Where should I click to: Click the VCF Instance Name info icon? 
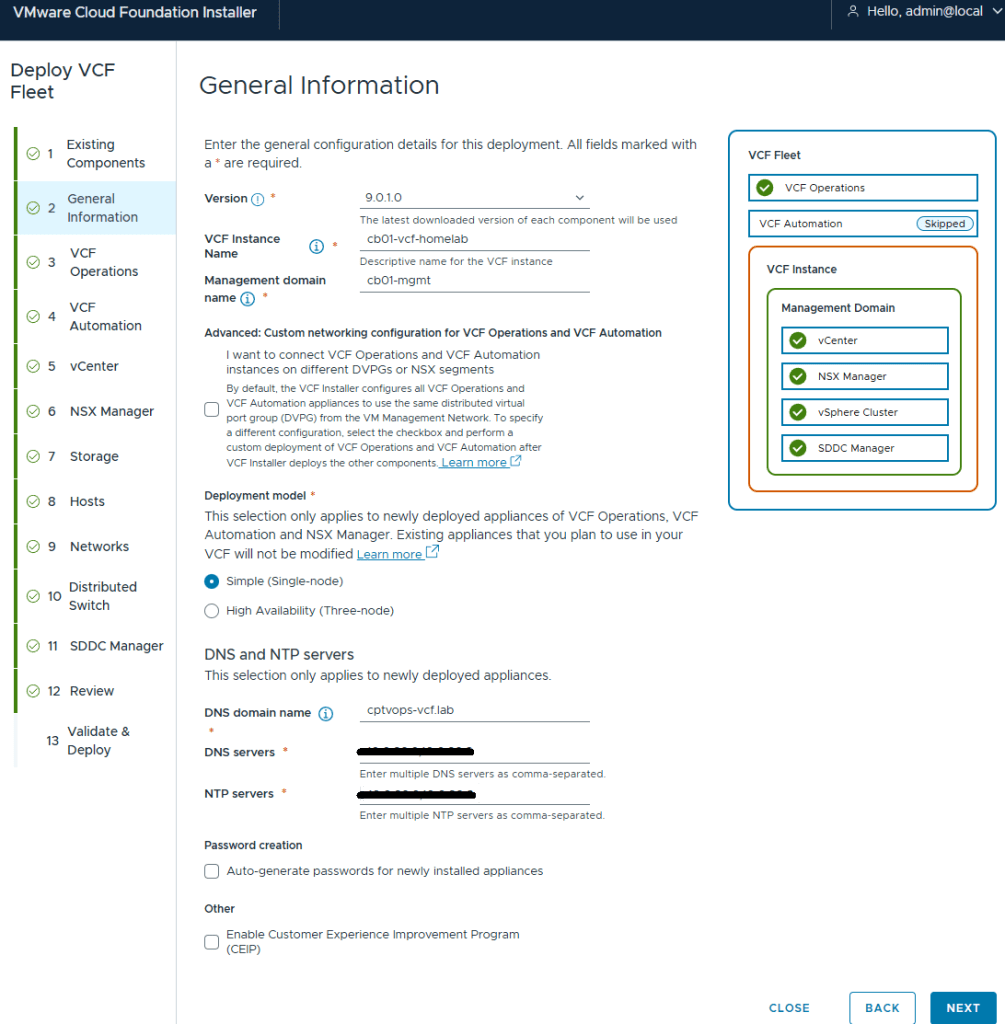click(316, 246)
